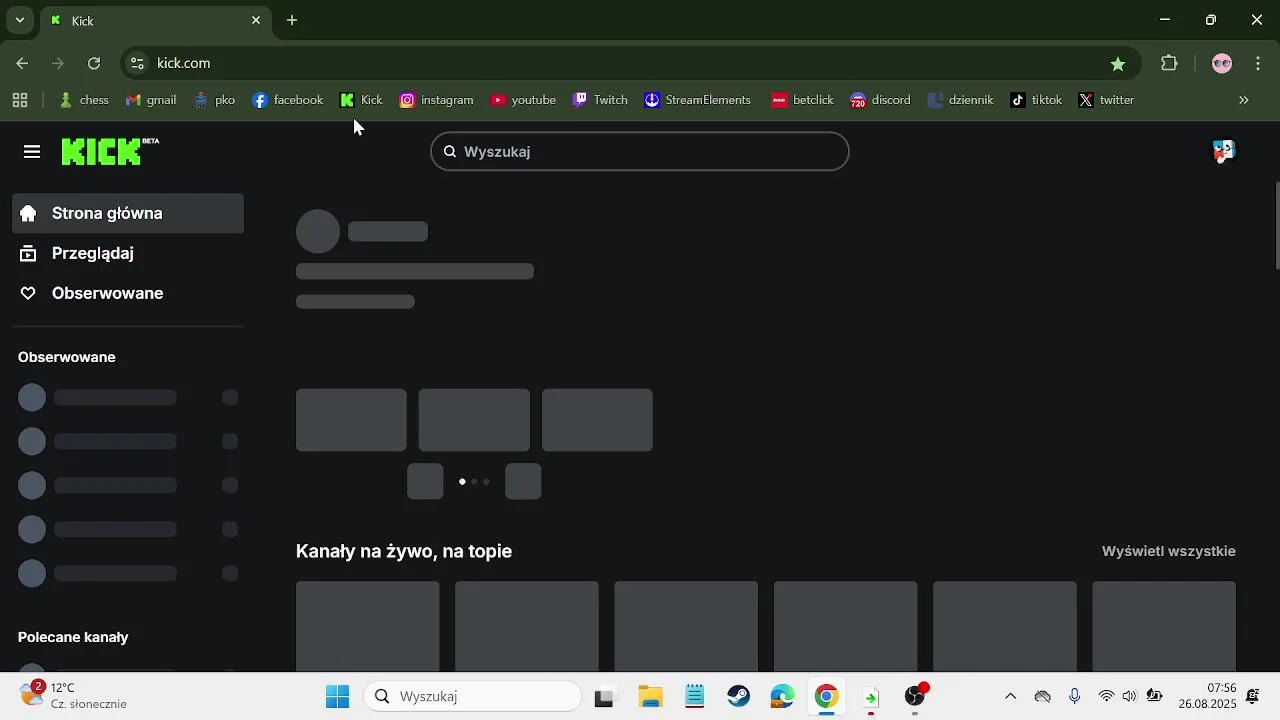Open the user profile avatar on Kick

pyautogui.click(x=1224, y=151)
